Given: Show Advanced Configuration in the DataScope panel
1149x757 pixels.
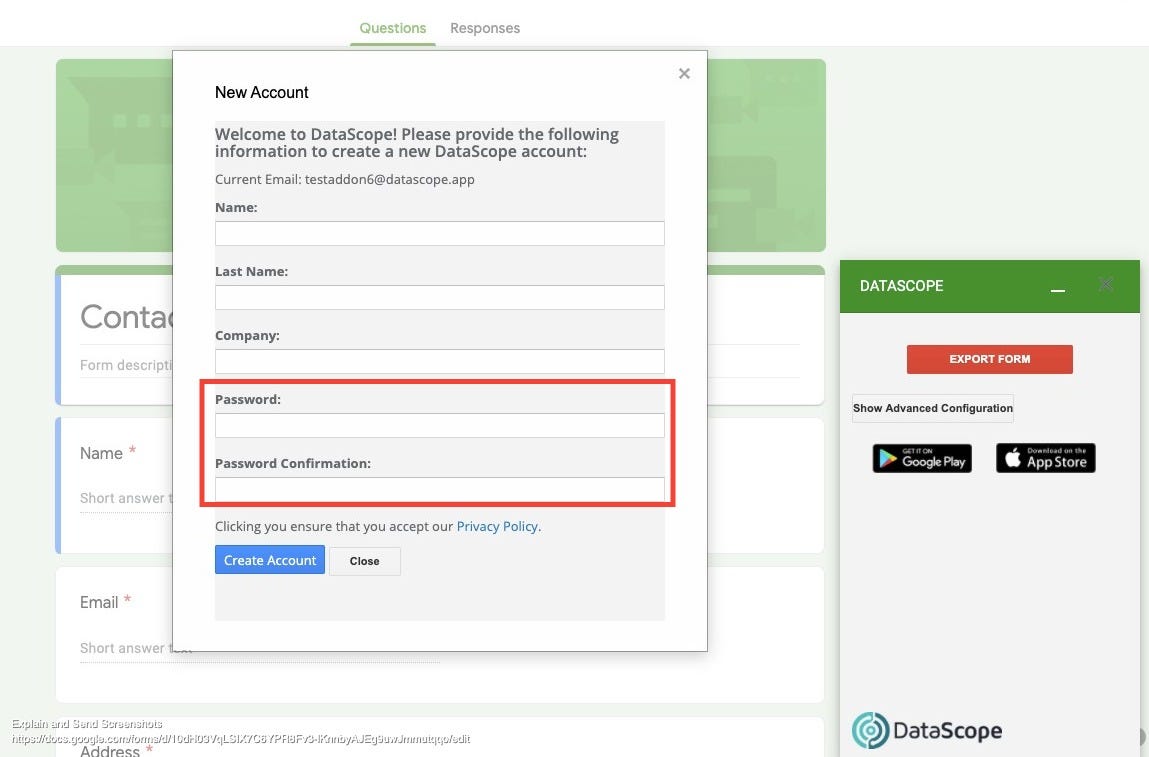Looking at the screenshot, I should (933, 408).
